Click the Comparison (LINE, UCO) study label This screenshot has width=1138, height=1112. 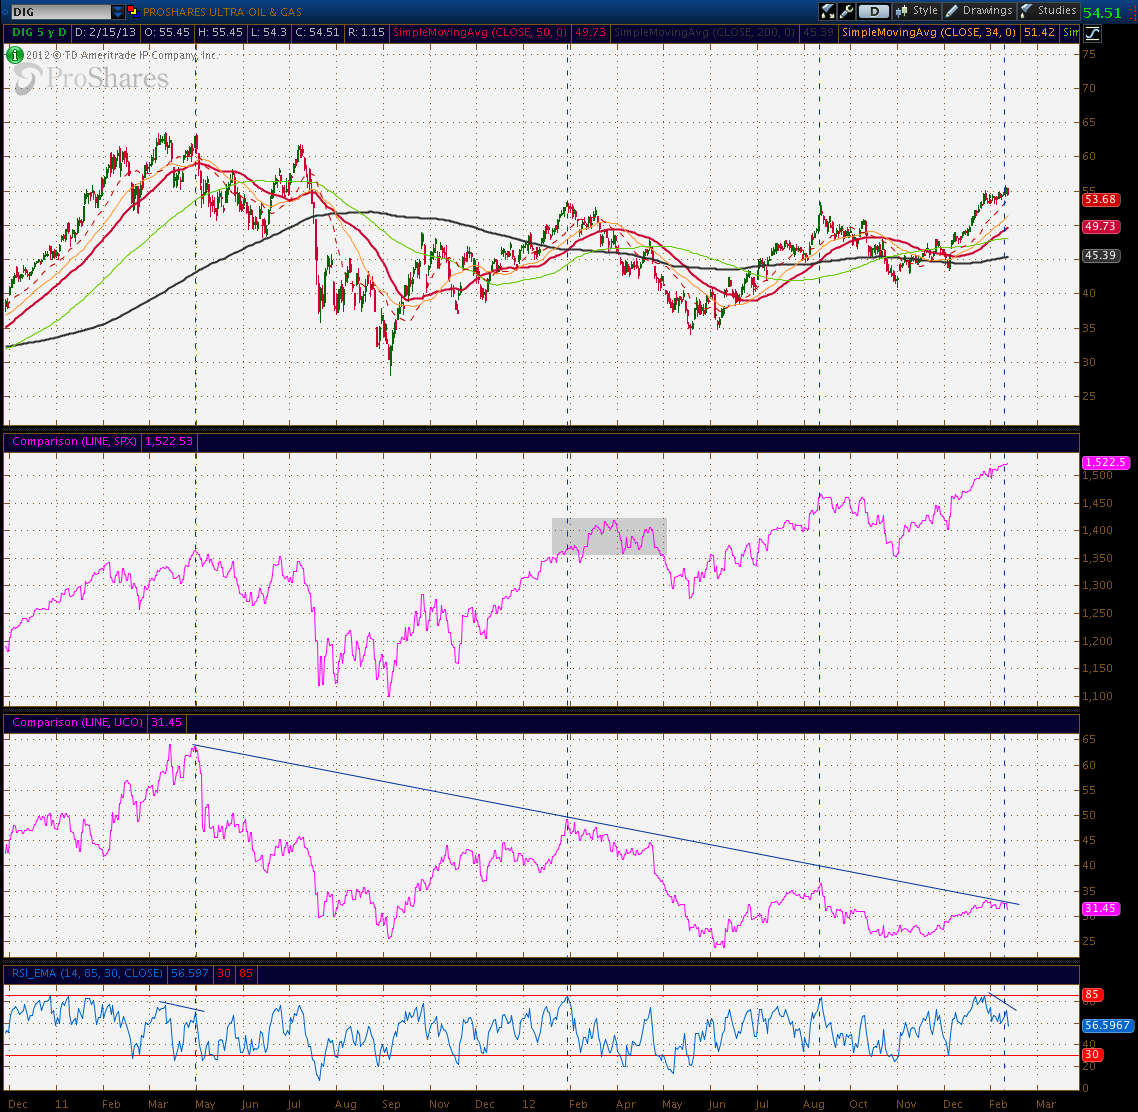[77, 722]
